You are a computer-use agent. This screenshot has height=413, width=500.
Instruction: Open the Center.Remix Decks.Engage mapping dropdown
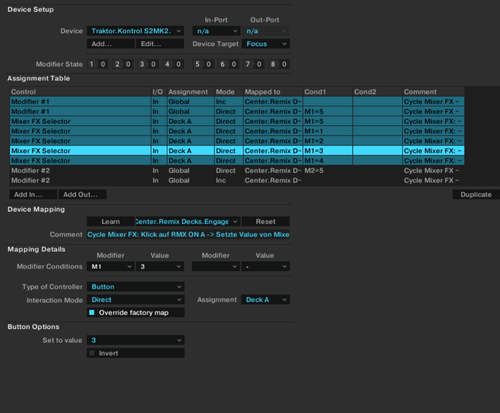(187, 221)
